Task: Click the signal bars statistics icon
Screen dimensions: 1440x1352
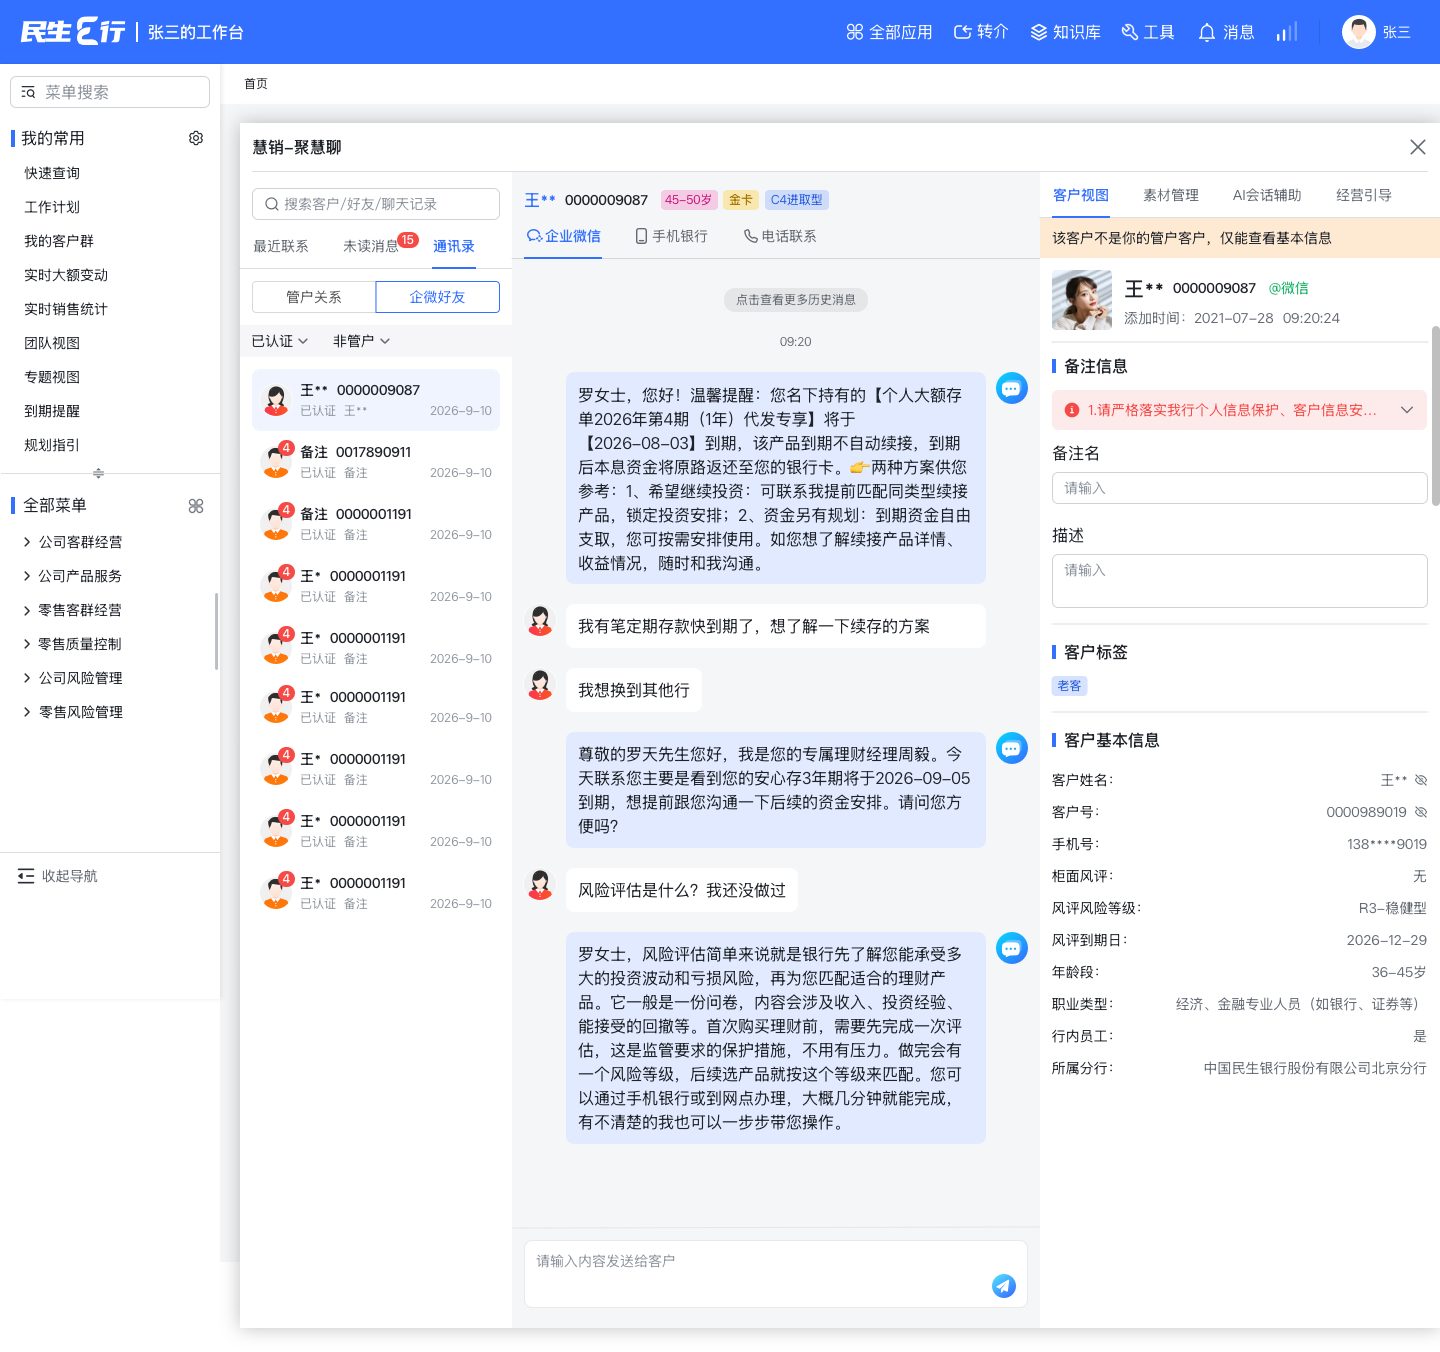Action: [1287, 32]
